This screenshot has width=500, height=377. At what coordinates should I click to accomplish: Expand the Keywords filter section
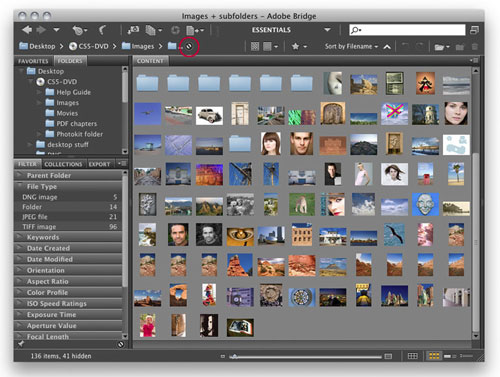(x=20, y=236)
